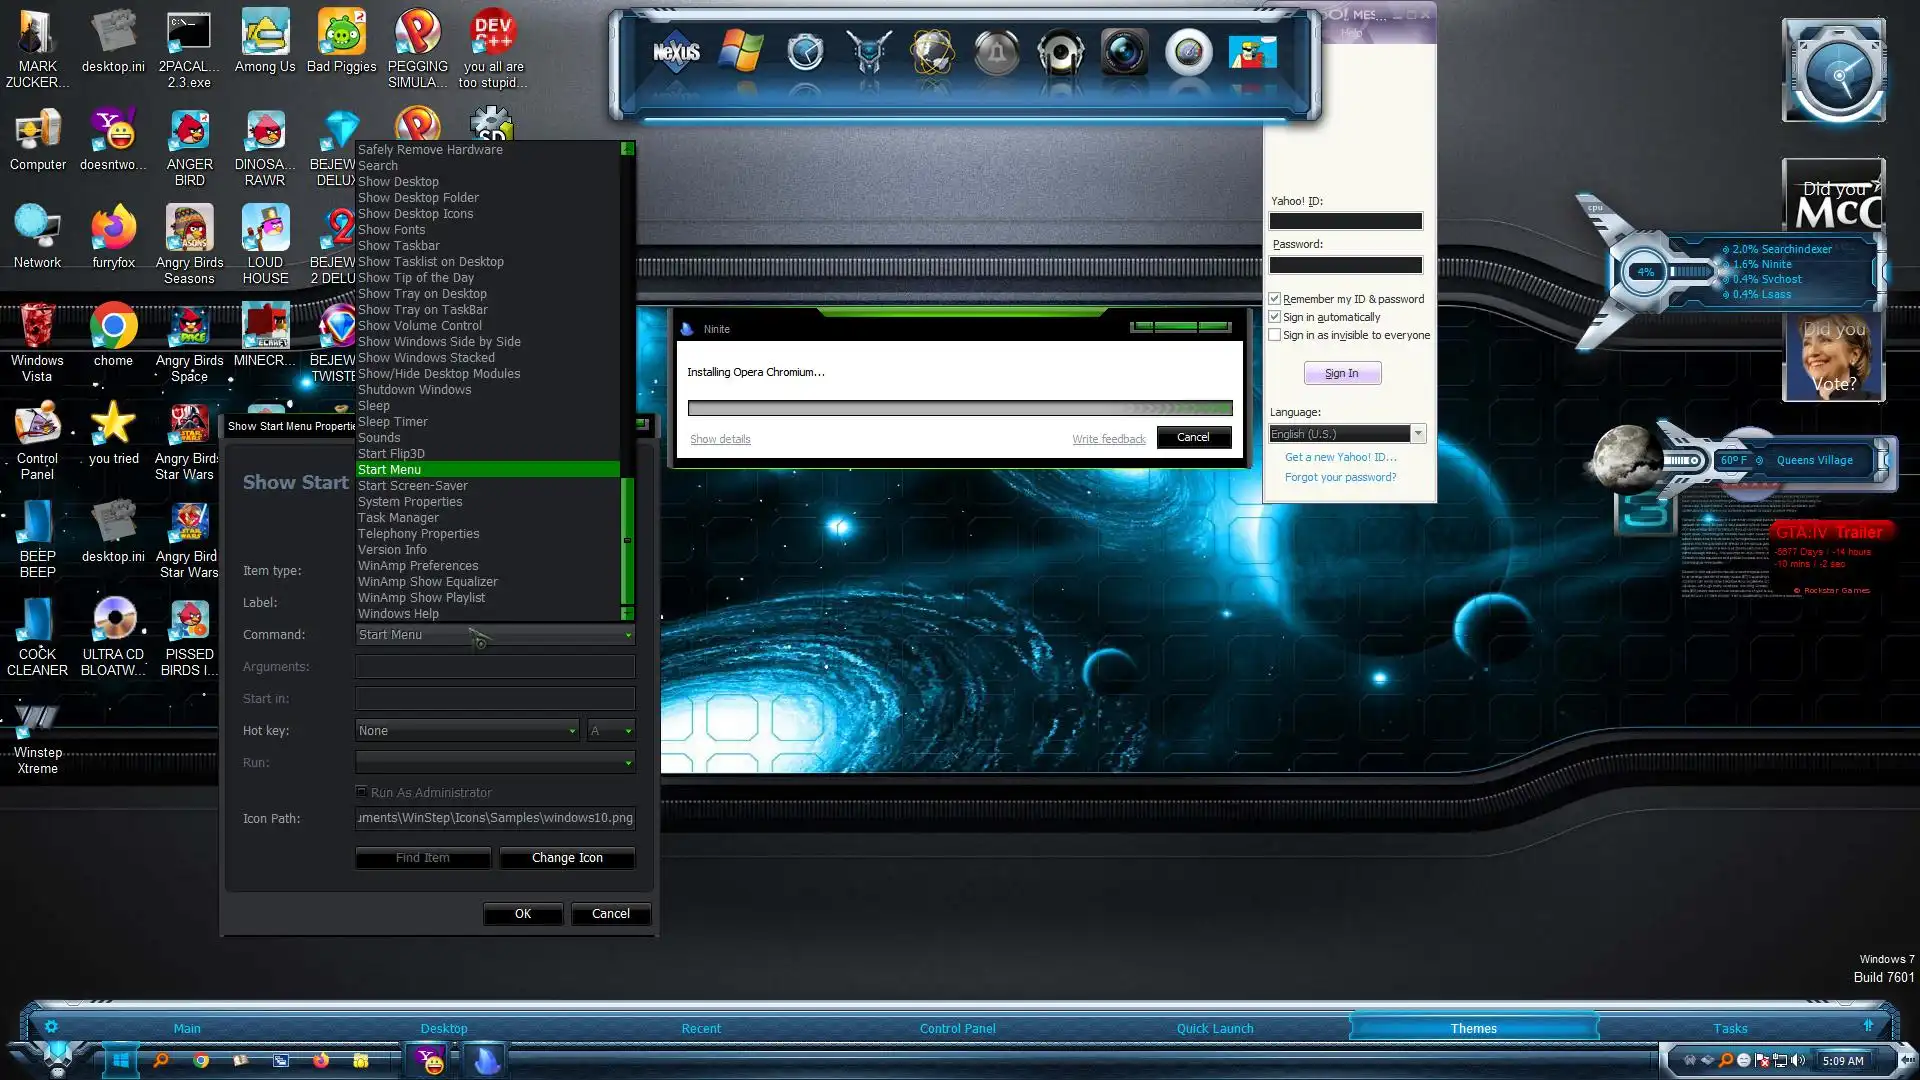Enable Sign in as invisible to everyone

1275,334
